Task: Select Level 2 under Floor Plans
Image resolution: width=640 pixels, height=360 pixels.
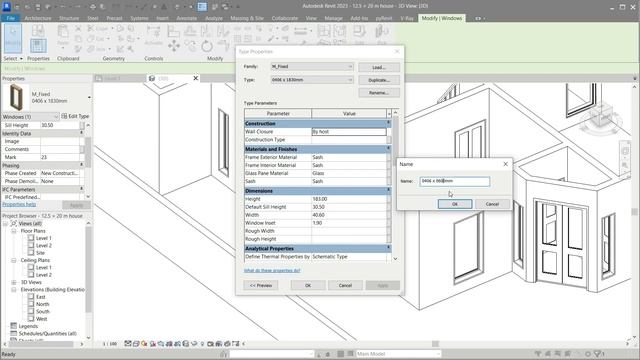Action: [x=44, y=245]
